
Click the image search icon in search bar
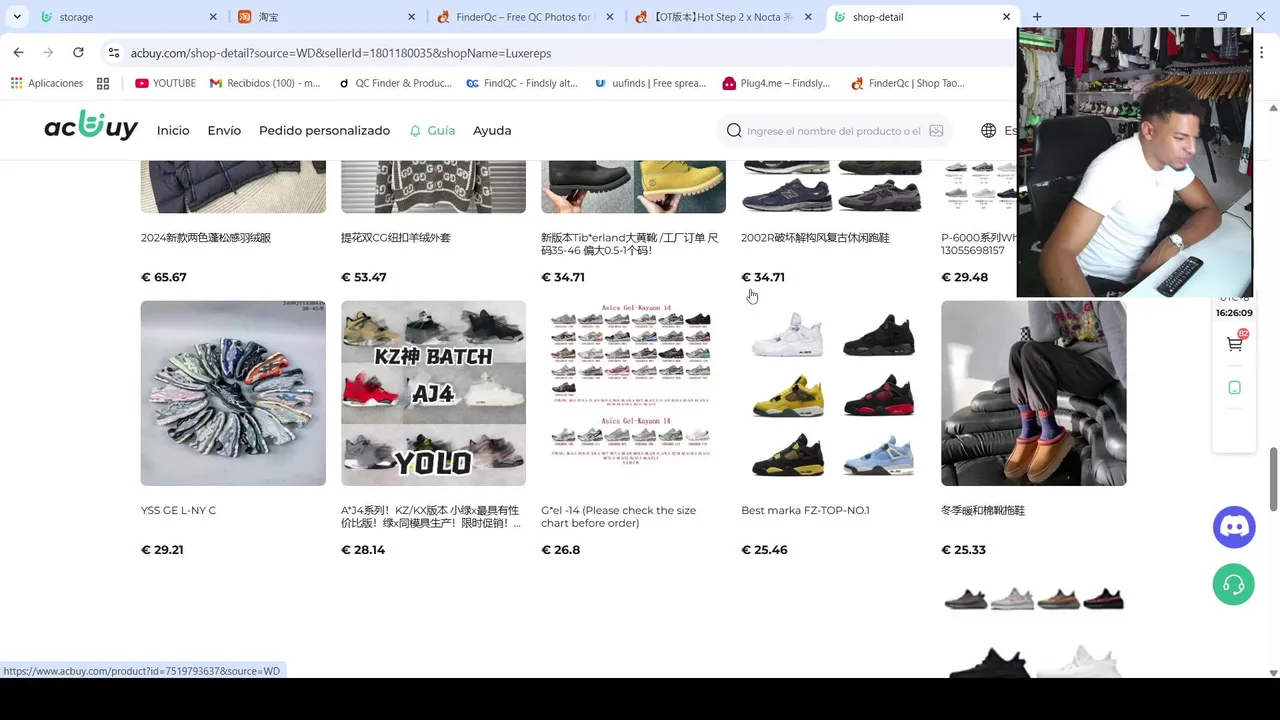[936, 130]
